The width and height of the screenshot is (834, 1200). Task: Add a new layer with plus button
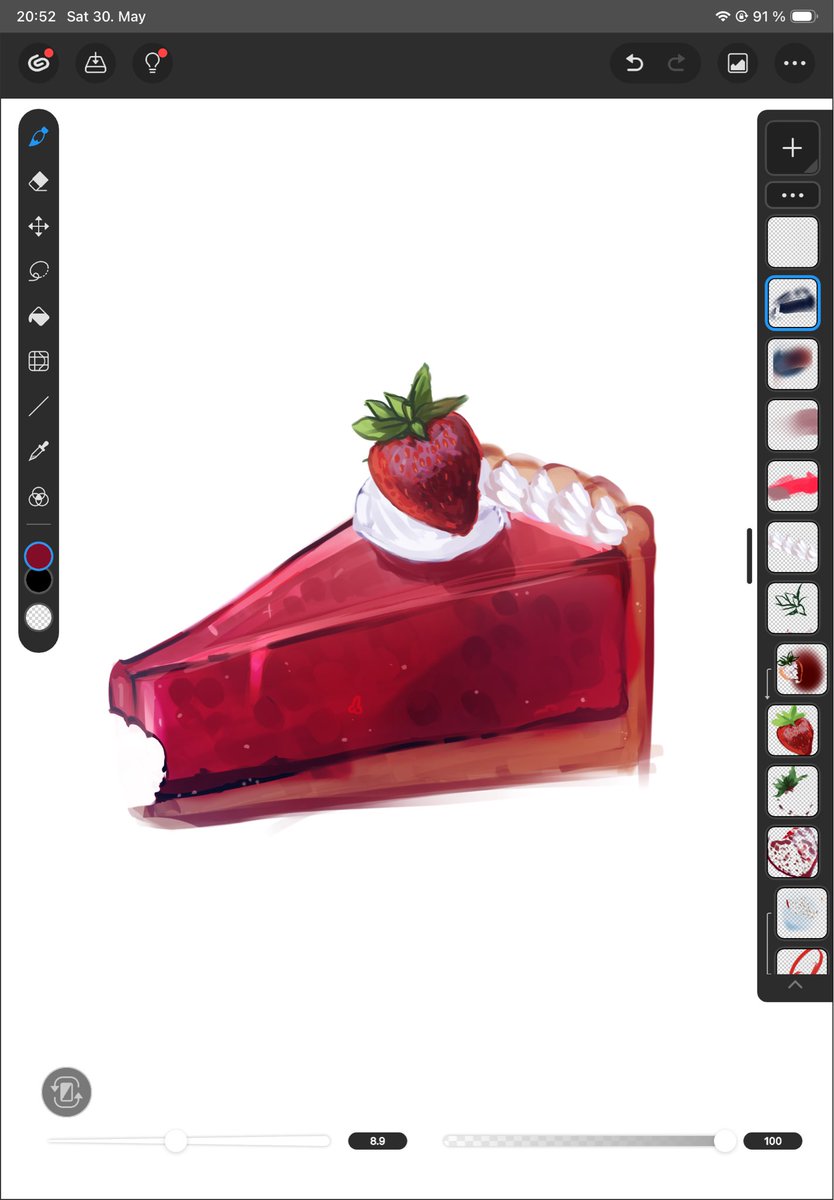(x=792, y=148)
